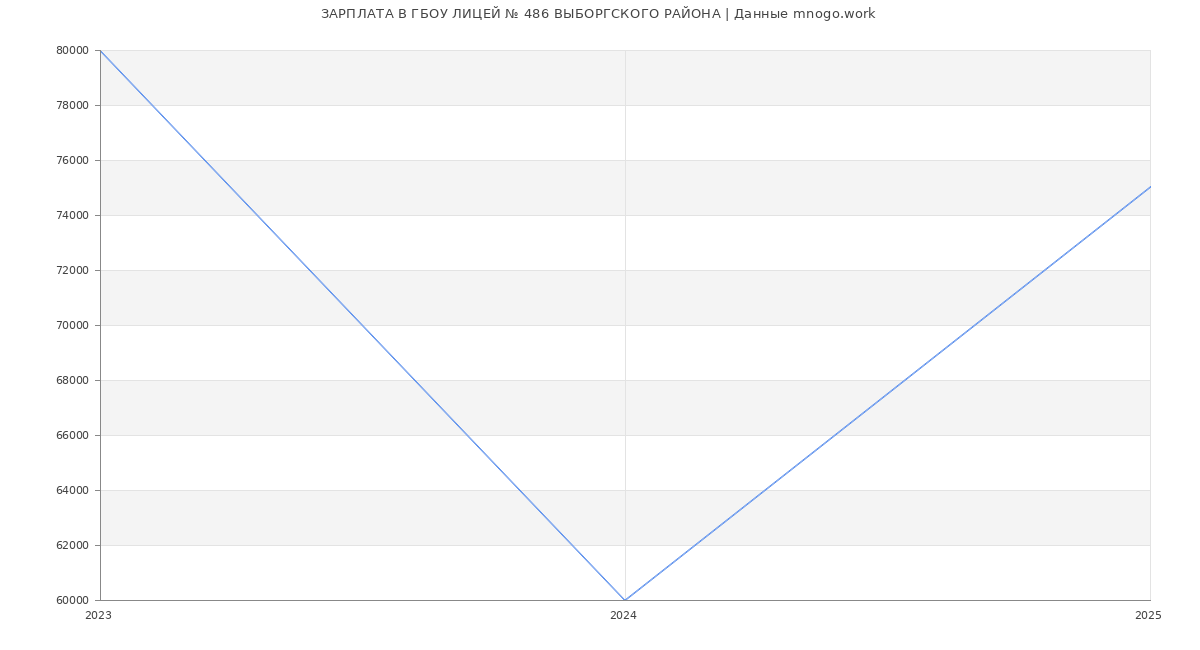This screenshot has height=650, width=1200.
Task: Select the 2023 x-axis label
Action: click(x=98, y=616)
